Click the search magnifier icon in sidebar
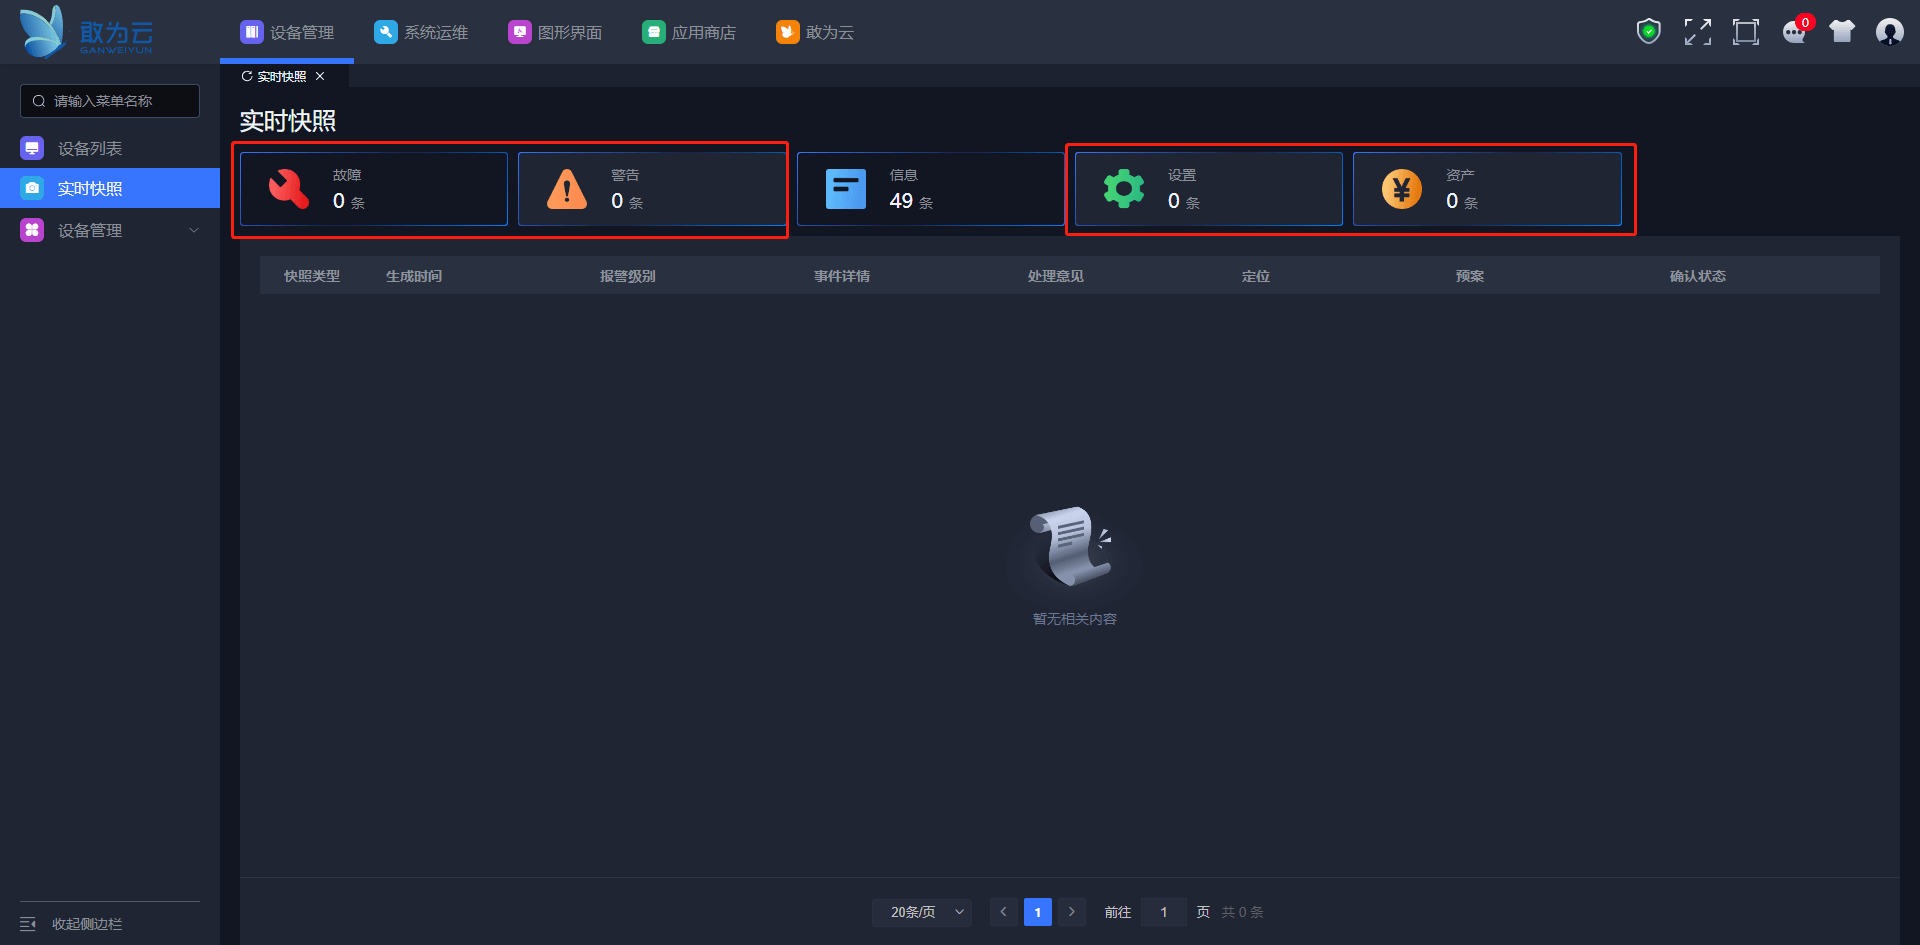Viewport: 1920px width, 945px height. click(x=39, y=101)
